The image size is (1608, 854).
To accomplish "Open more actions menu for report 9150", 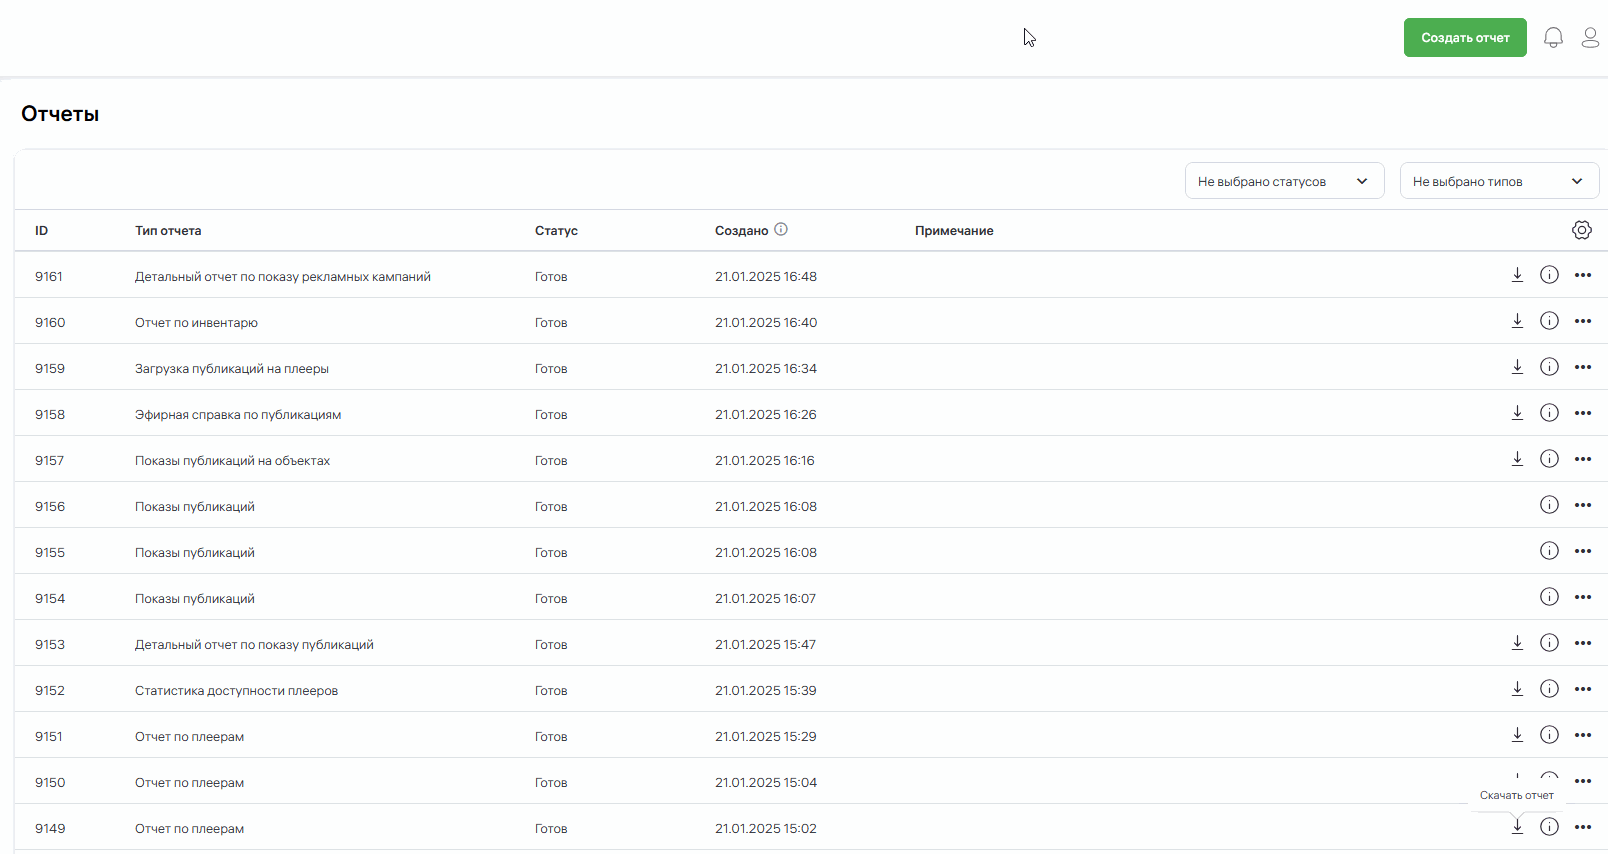I will [x=1582, y=781].
